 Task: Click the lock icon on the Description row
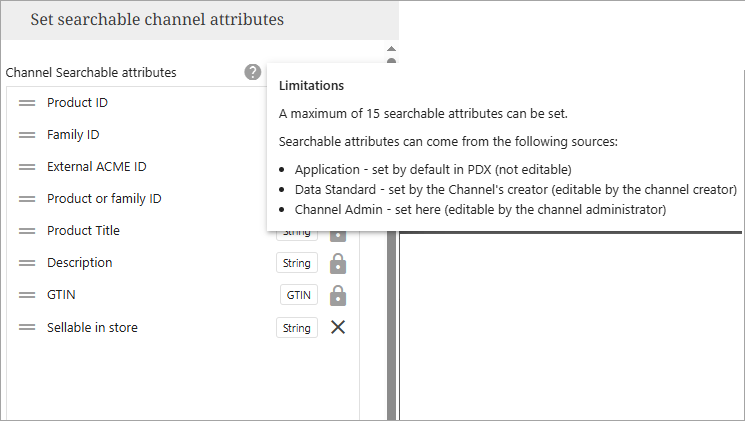click(338, 264)
